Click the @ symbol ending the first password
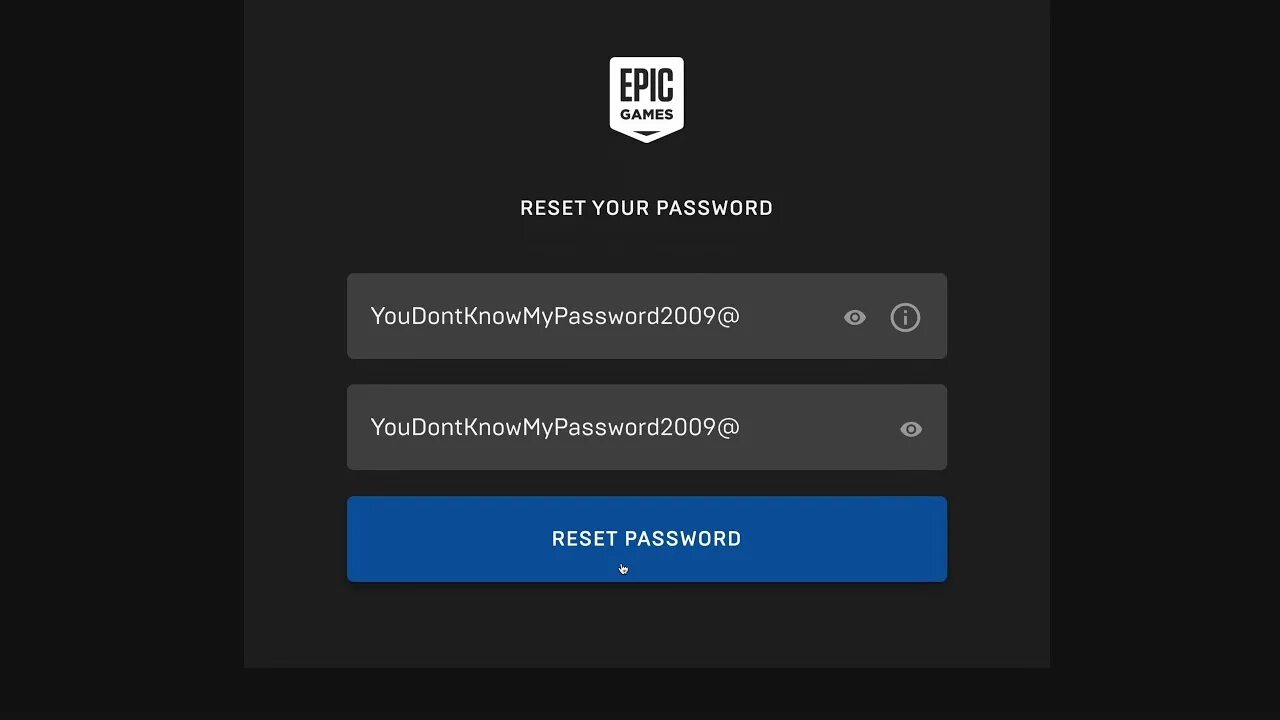Screen dimensions: 1280x720 728,316
